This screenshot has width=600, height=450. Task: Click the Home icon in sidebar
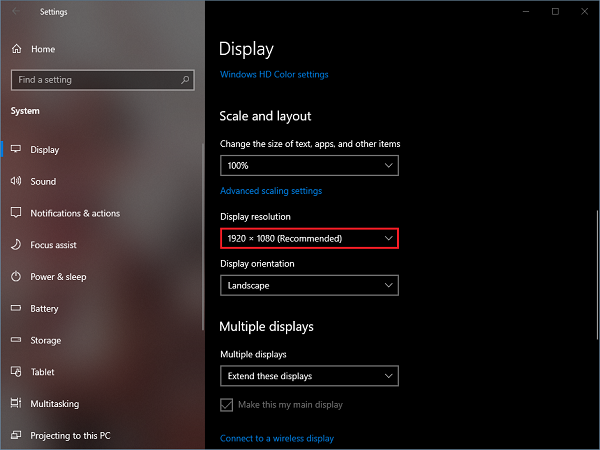[16, 48]
